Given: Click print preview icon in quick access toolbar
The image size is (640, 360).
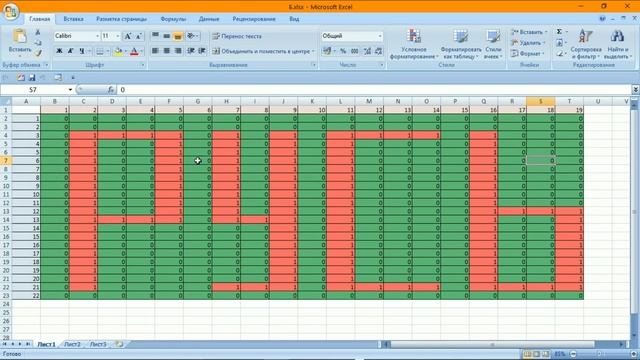Looking at the screenshot, I should coord(58,78).
